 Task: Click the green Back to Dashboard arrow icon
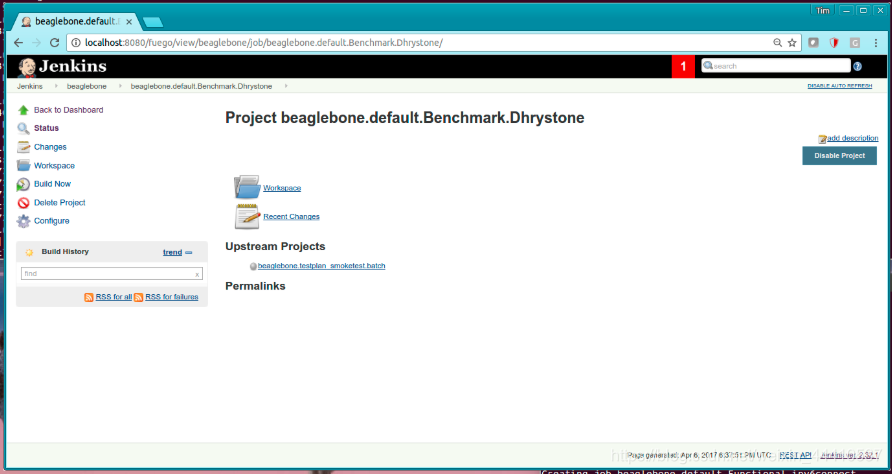[x=23, y=110]
